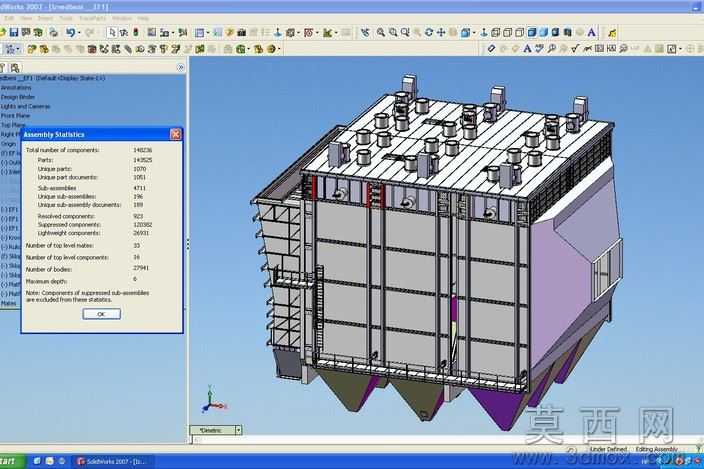Image resolution: width=704 pixels, height=469 pixels.
Task: Open the Undo history dropdown arrow
Action: tap(79, 33)
